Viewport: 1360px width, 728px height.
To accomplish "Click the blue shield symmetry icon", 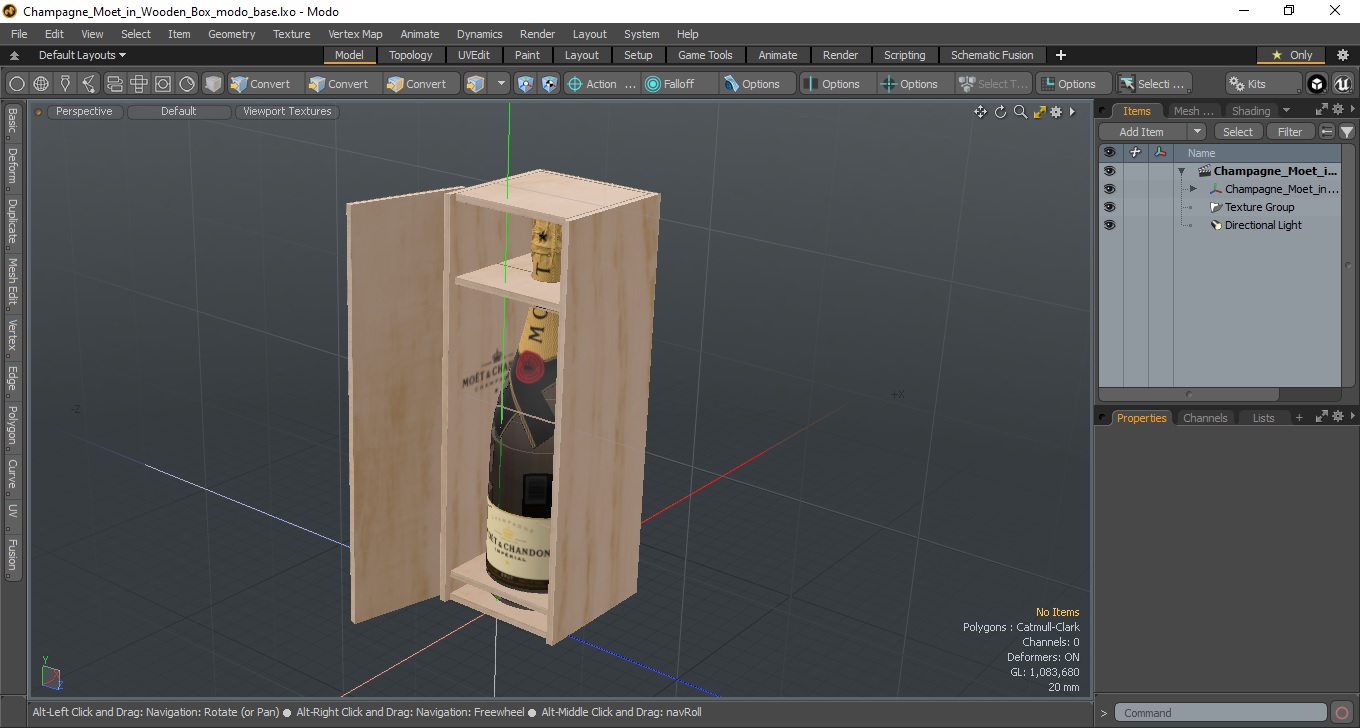I will 526,84.
